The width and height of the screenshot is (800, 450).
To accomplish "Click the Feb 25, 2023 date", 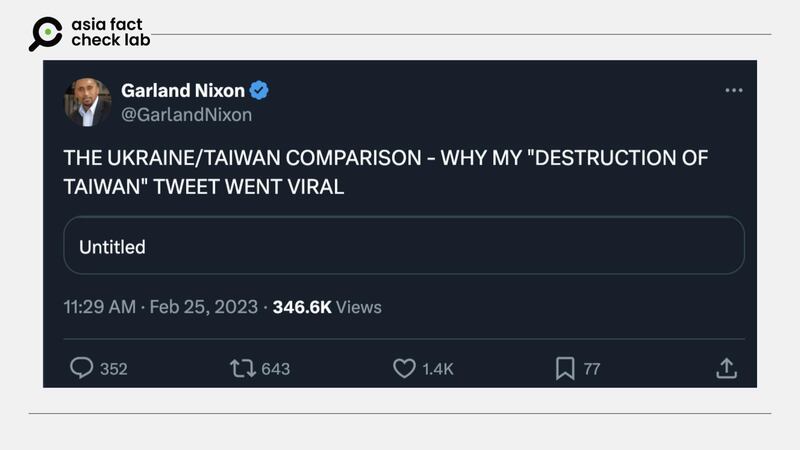I will point(203,307).
